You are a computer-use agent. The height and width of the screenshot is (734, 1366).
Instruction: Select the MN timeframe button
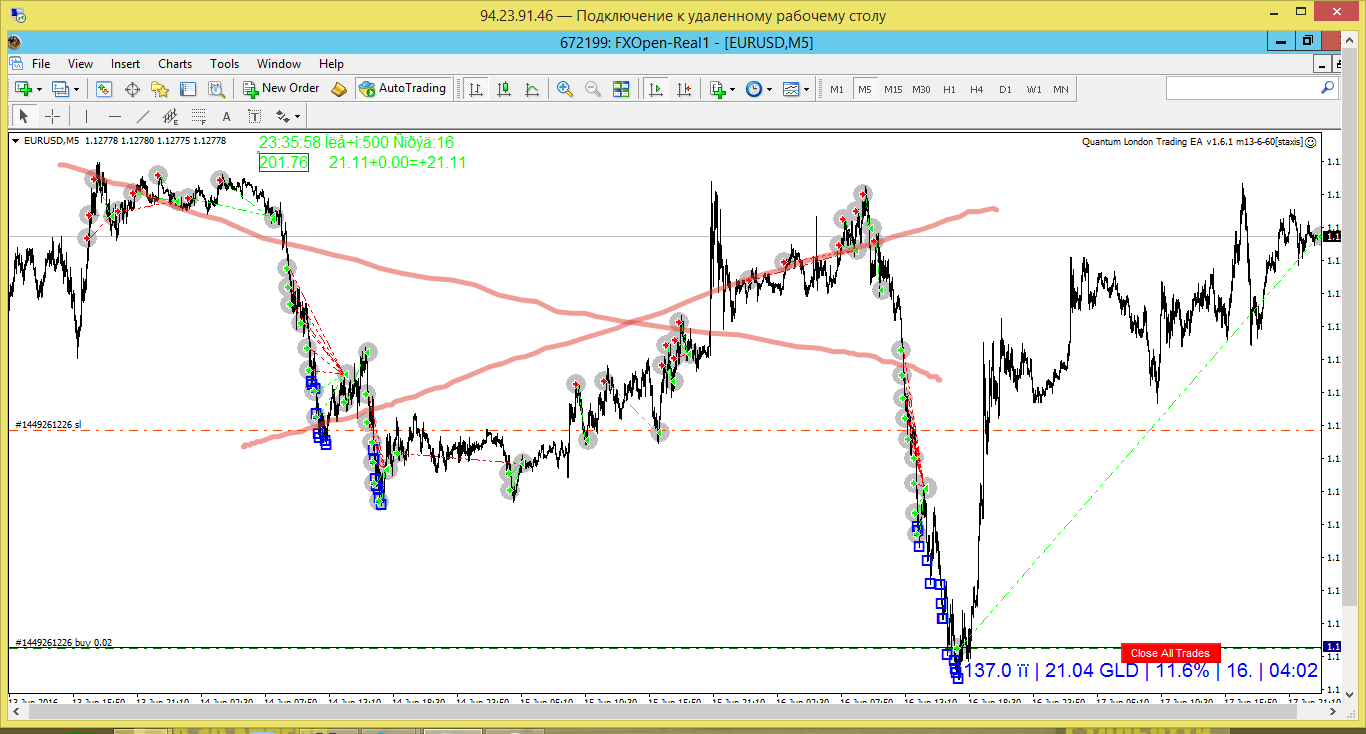point(1061,89)
